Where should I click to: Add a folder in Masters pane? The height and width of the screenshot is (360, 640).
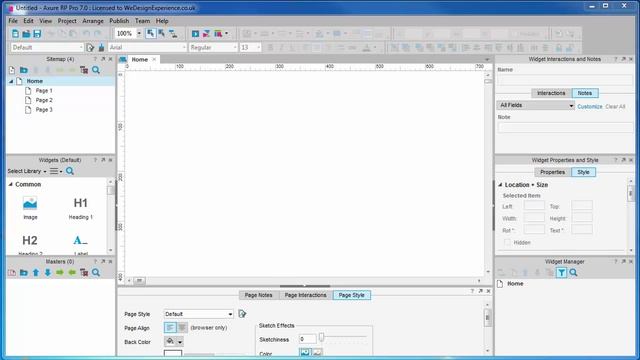pos(24,273)
